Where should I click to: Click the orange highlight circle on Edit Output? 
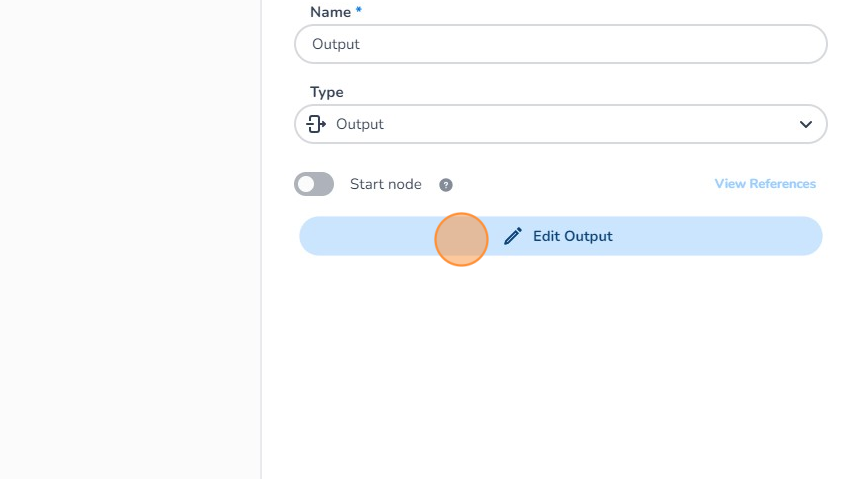click(x=461, y=240)
